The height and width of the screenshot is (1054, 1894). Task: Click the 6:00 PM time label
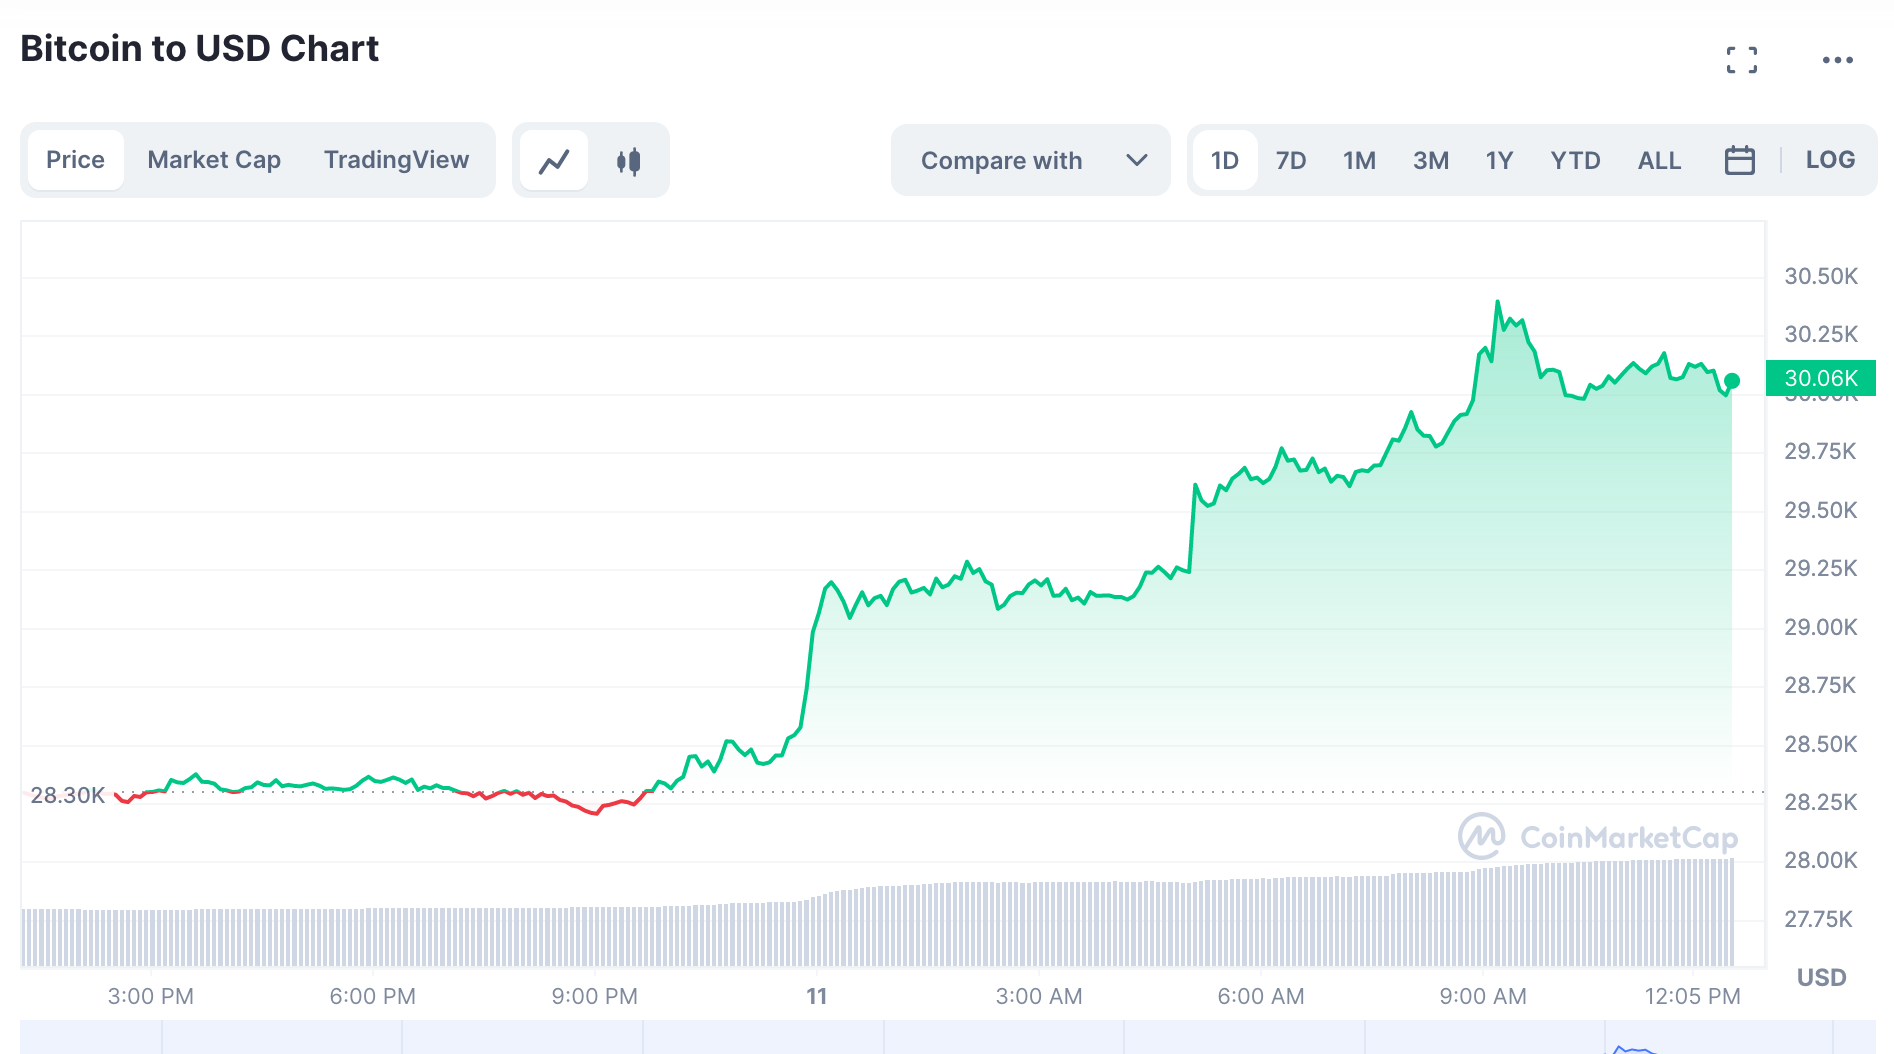(372, 996)
